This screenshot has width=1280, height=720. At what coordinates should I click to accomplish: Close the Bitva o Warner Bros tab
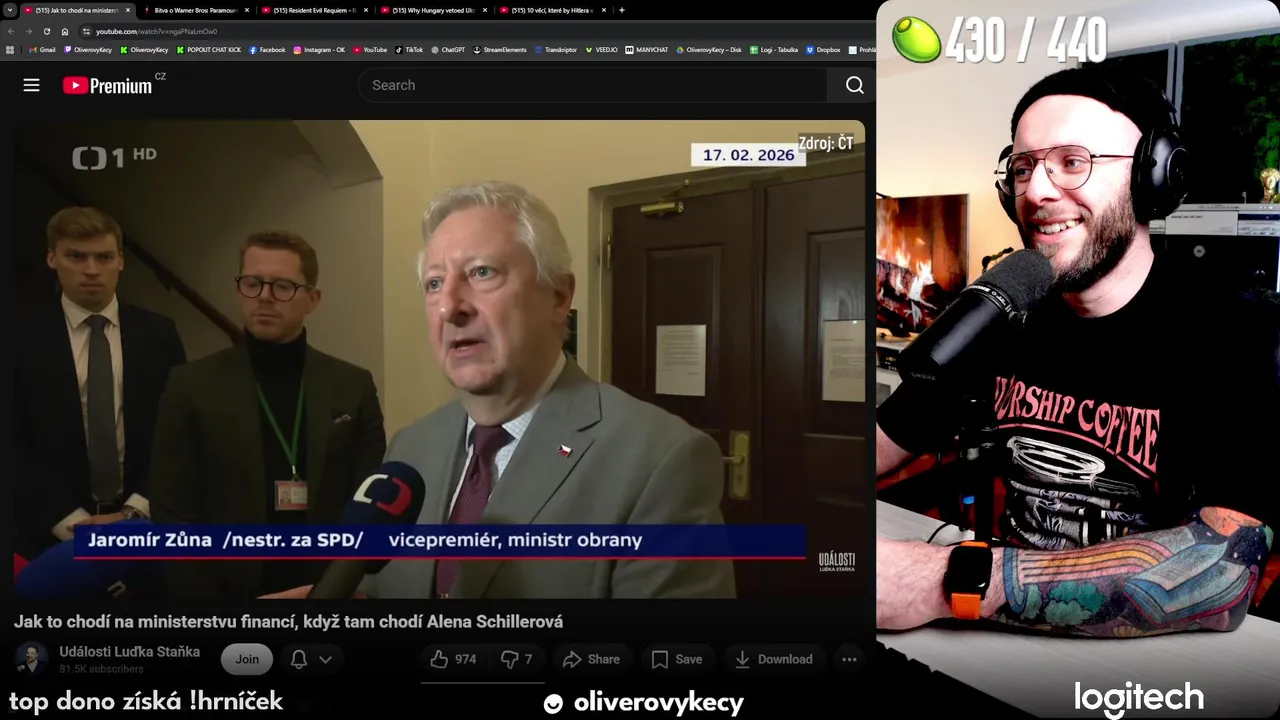point(246,10)
